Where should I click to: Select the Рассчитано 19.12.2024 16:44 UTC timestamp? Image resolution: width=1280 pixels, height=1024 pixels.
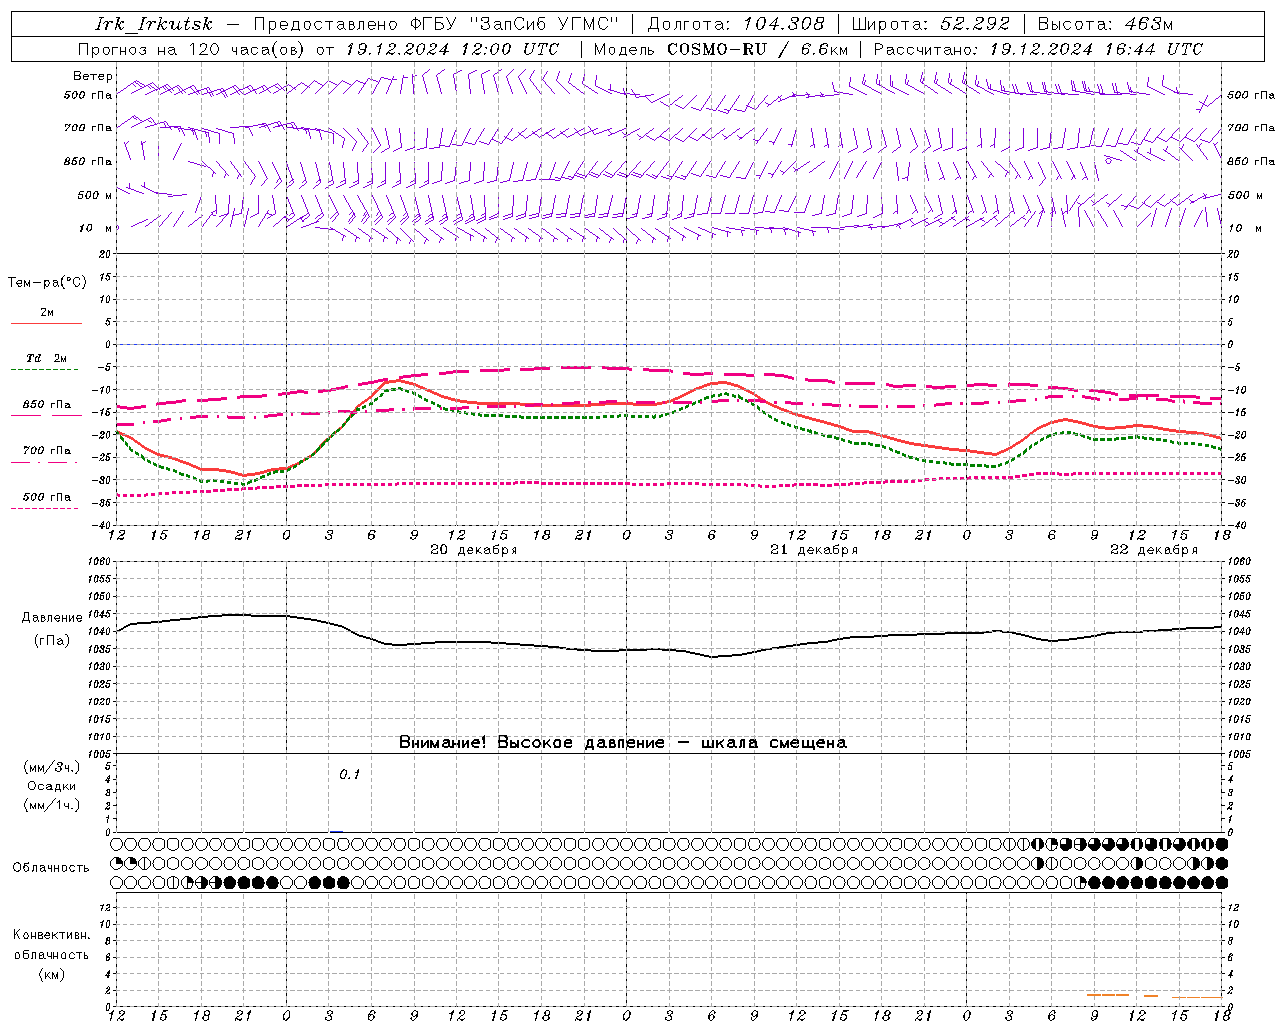[x=1038, y=49]
